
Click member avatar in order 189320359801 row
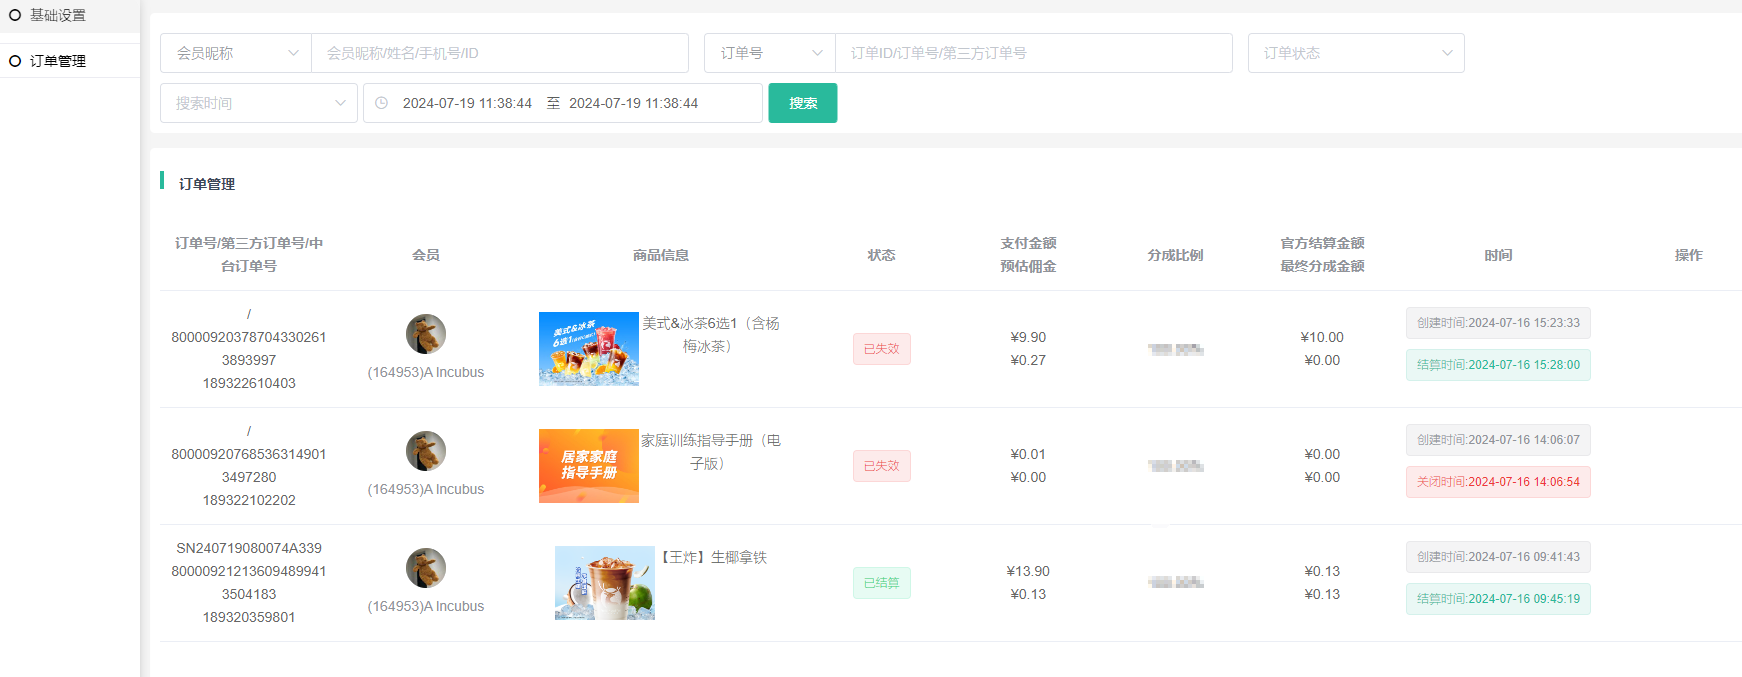426,568
